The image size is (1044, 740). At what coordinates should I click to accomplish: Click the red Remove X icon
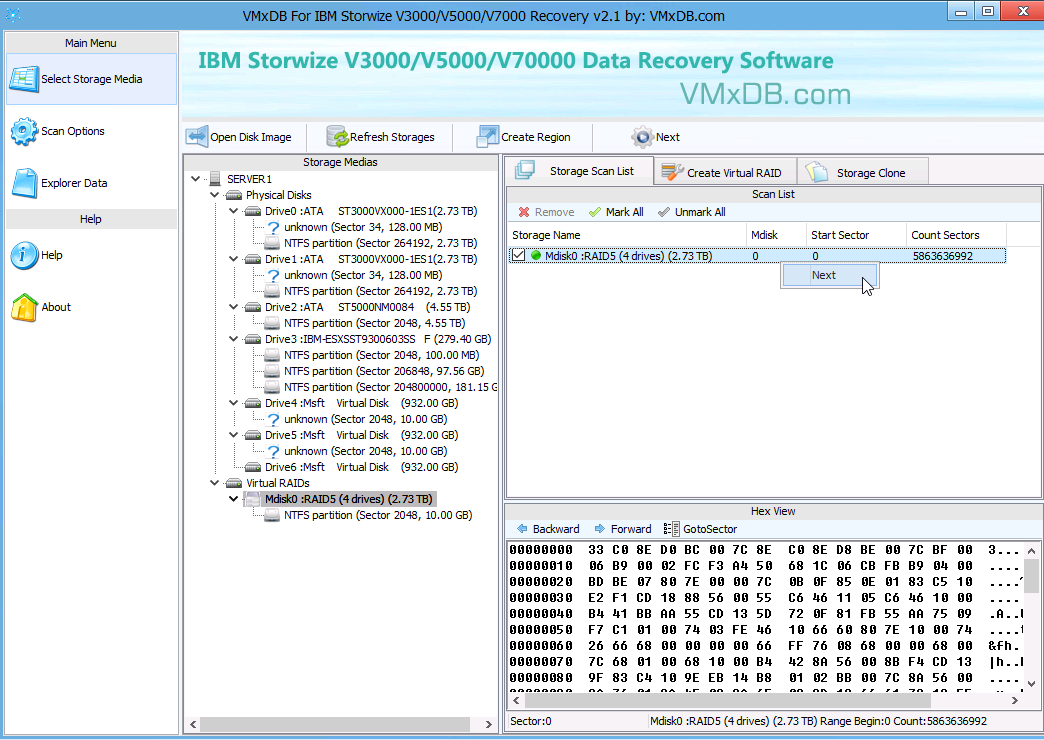[x=524, y=212]
